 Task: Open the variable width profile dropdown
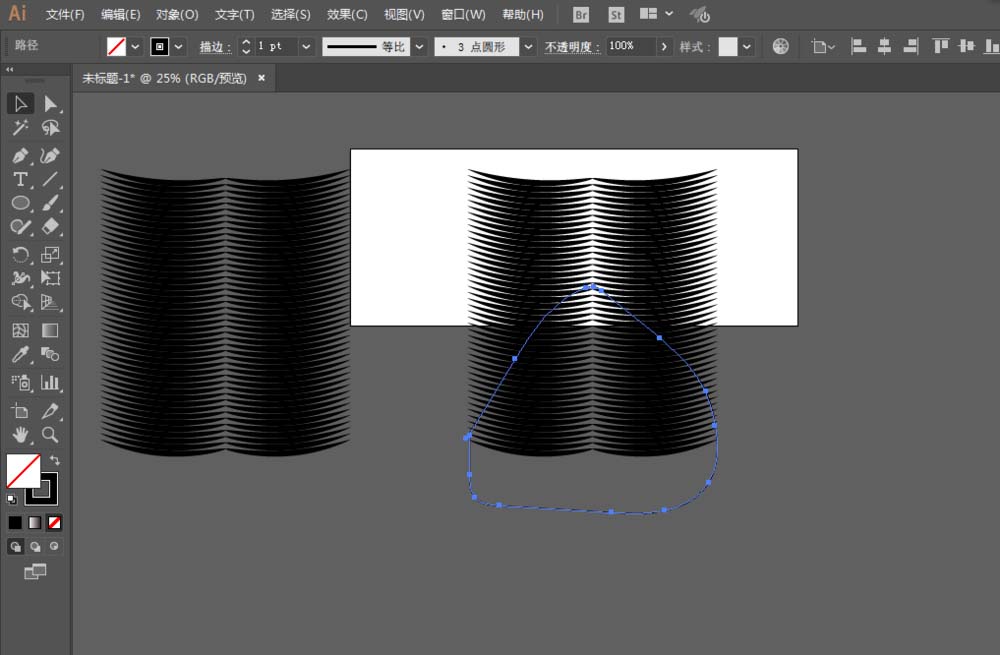point(420,46)
